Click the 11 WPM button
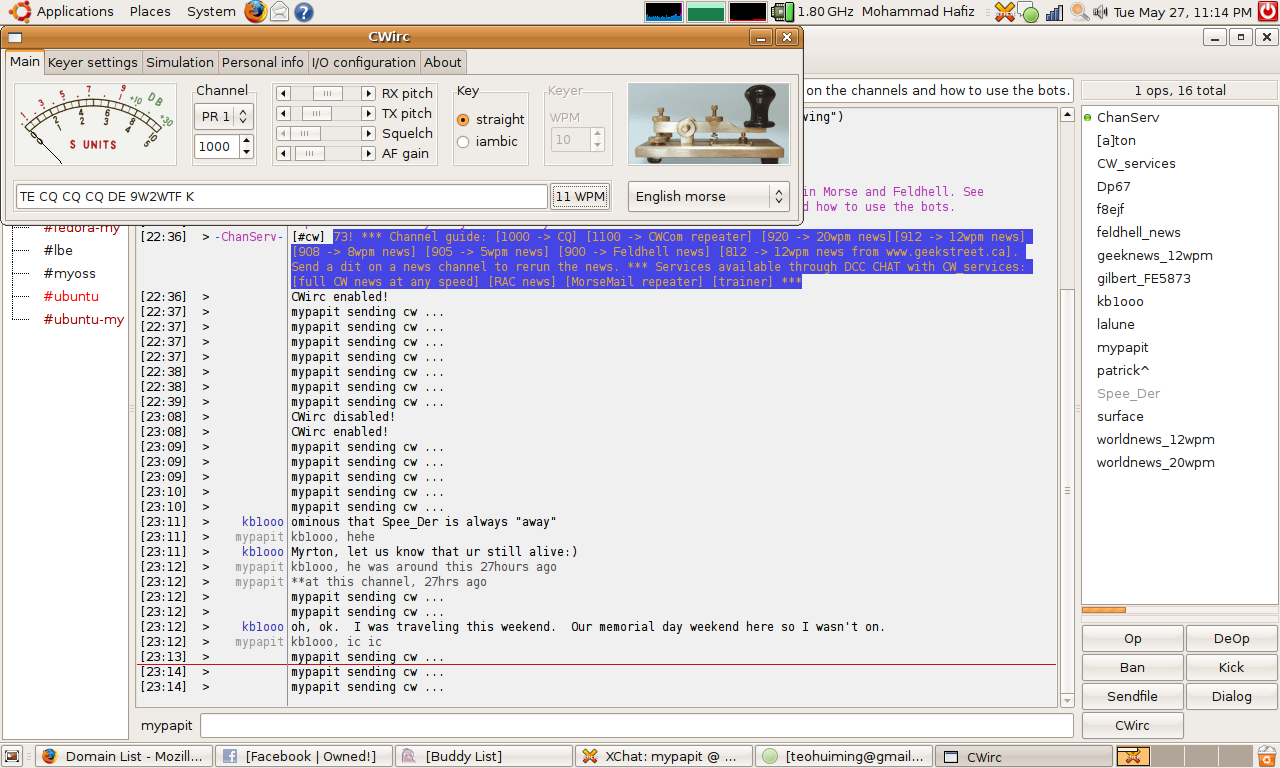This screenshot has width=1280, height=768. 580,196
